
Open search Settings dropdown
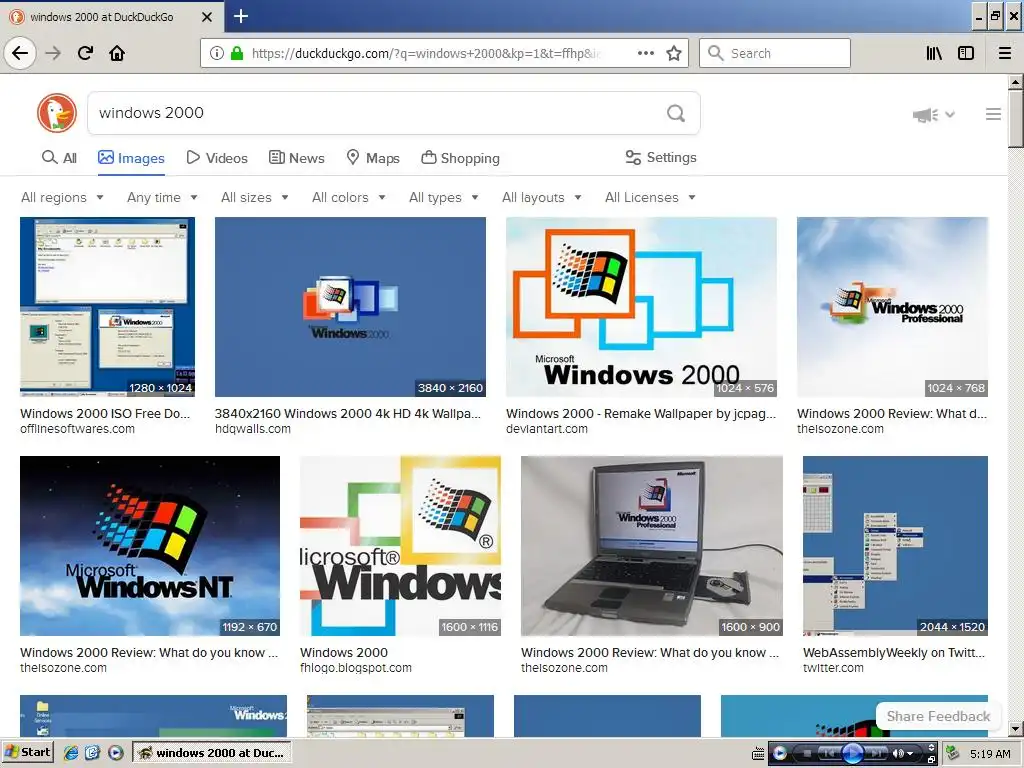(661, 157)
